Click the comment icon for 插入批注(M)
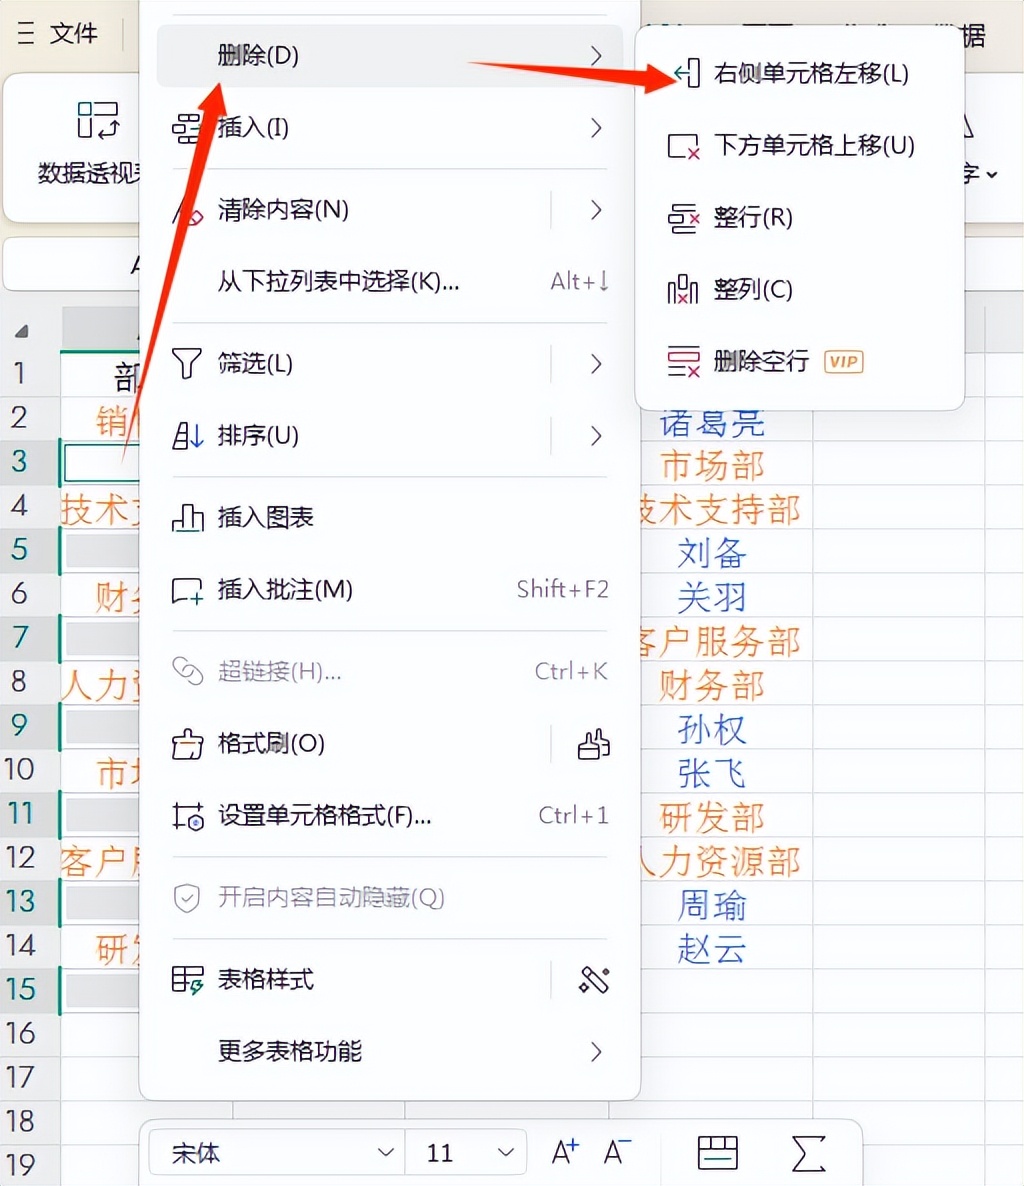Screen dimensions: 1024x1186 tap(187, 590)
